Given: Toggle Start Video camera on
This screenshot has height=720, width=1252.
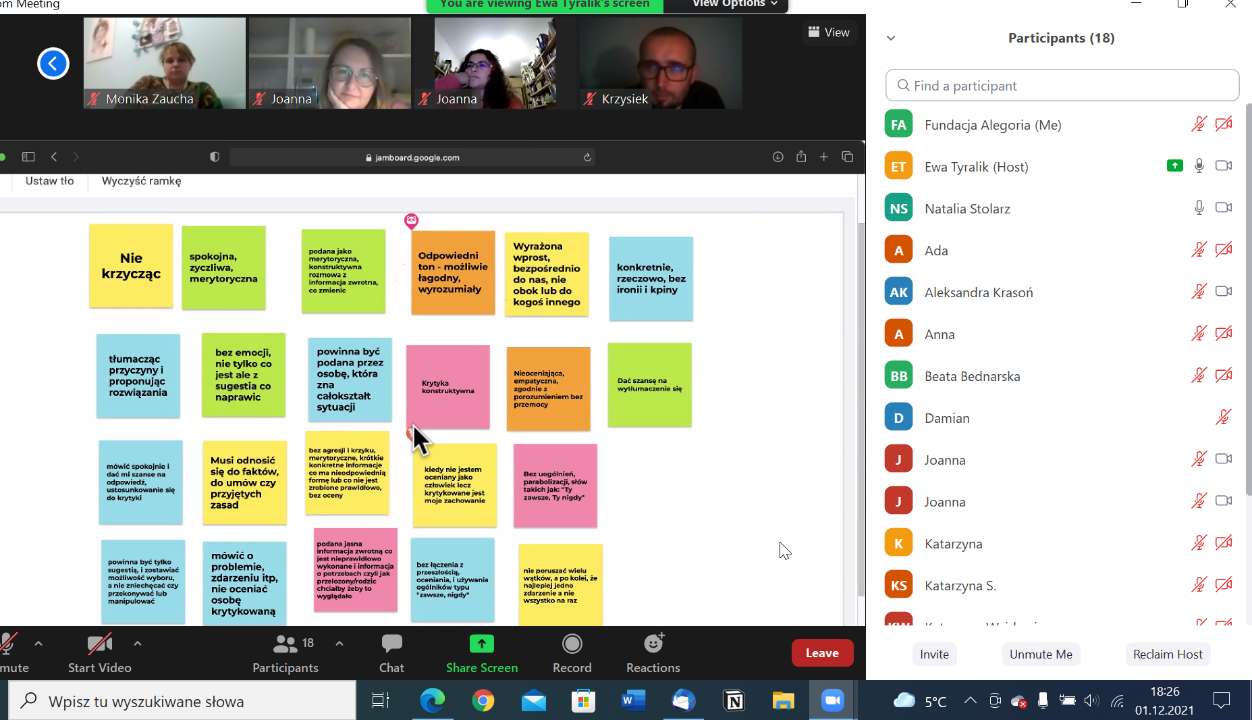Looking at the screenshot, I should (99, 645).
